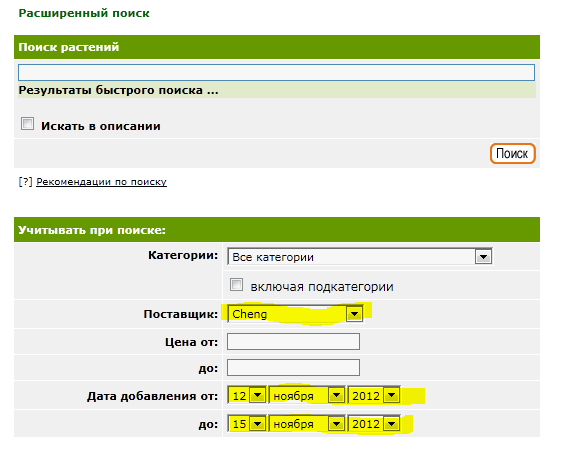The image size is (561, 462).
Task: Click the start day 12 dropdown arrow
Action: (258, 395)
